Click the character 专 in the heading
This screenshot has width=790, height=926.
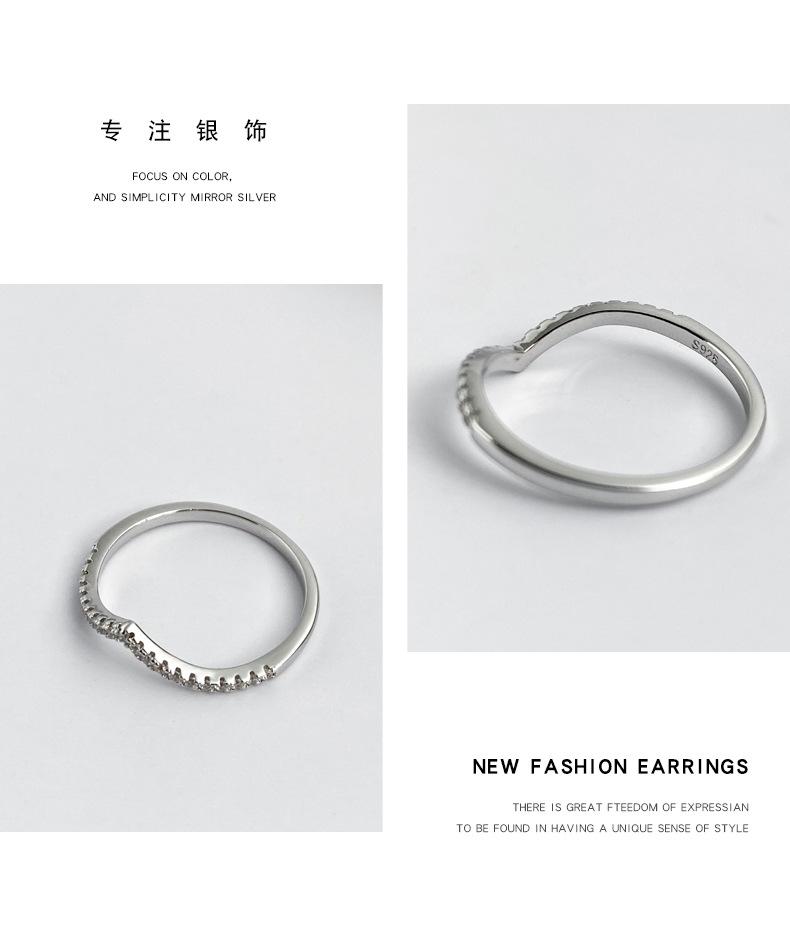[x=111, y=131]
